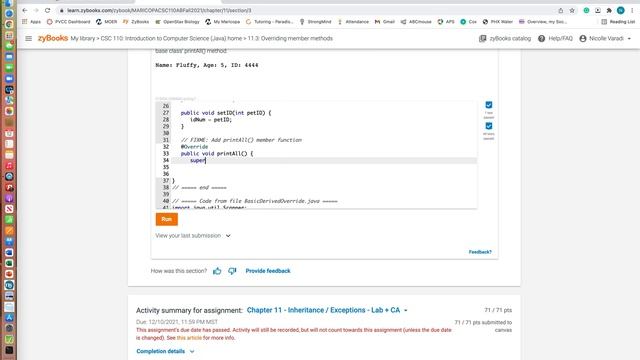Expand the Nicolle Varadi account menu
This screenshot has height=360, width=640.
pos(605,38)
